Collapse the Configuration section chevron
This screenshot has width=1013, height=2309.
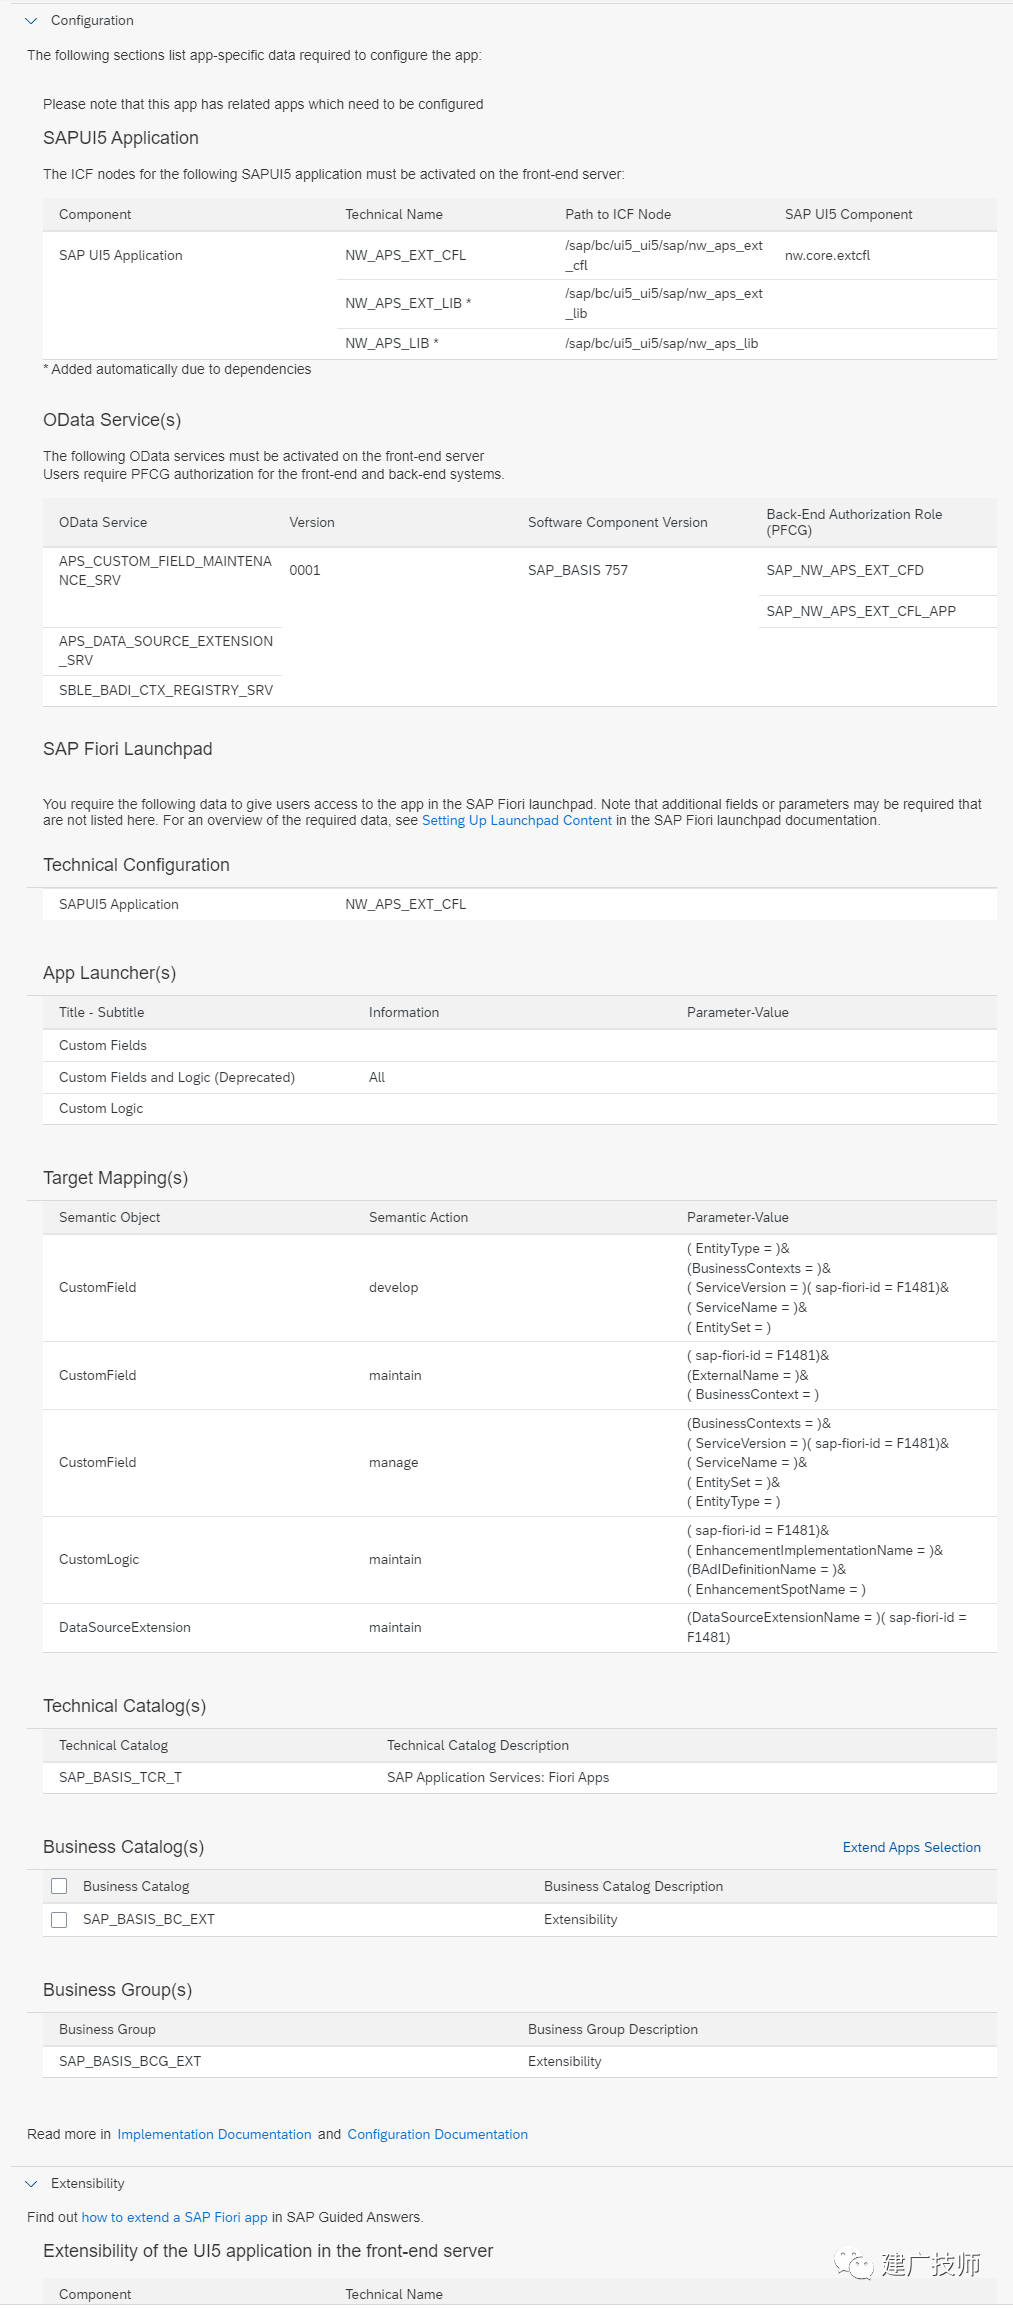pos(31,20)
